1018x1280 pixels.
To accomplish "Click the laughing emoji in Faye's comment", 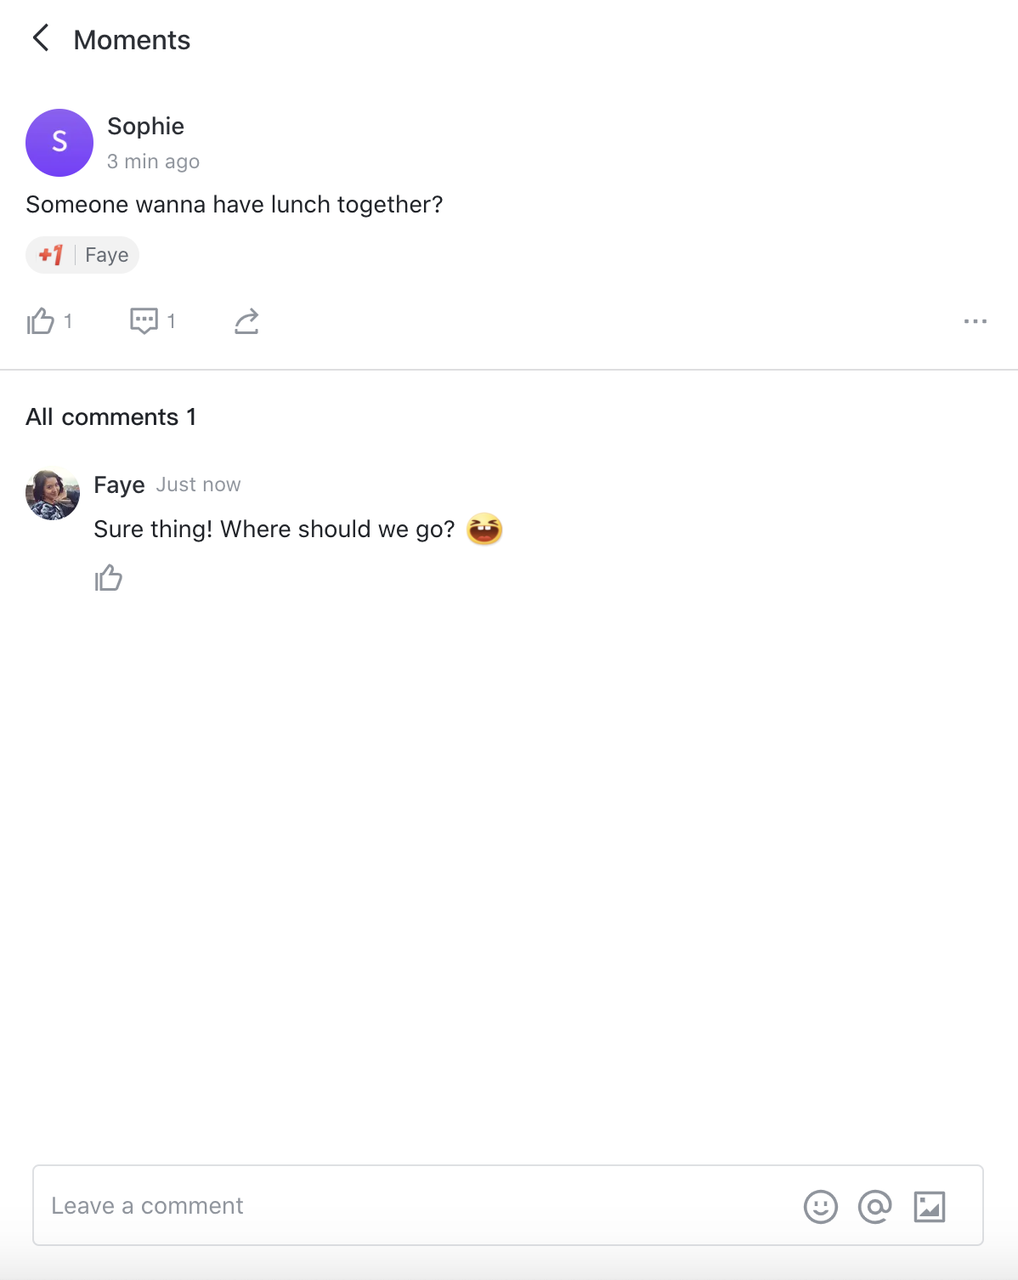I will (485, 528).
